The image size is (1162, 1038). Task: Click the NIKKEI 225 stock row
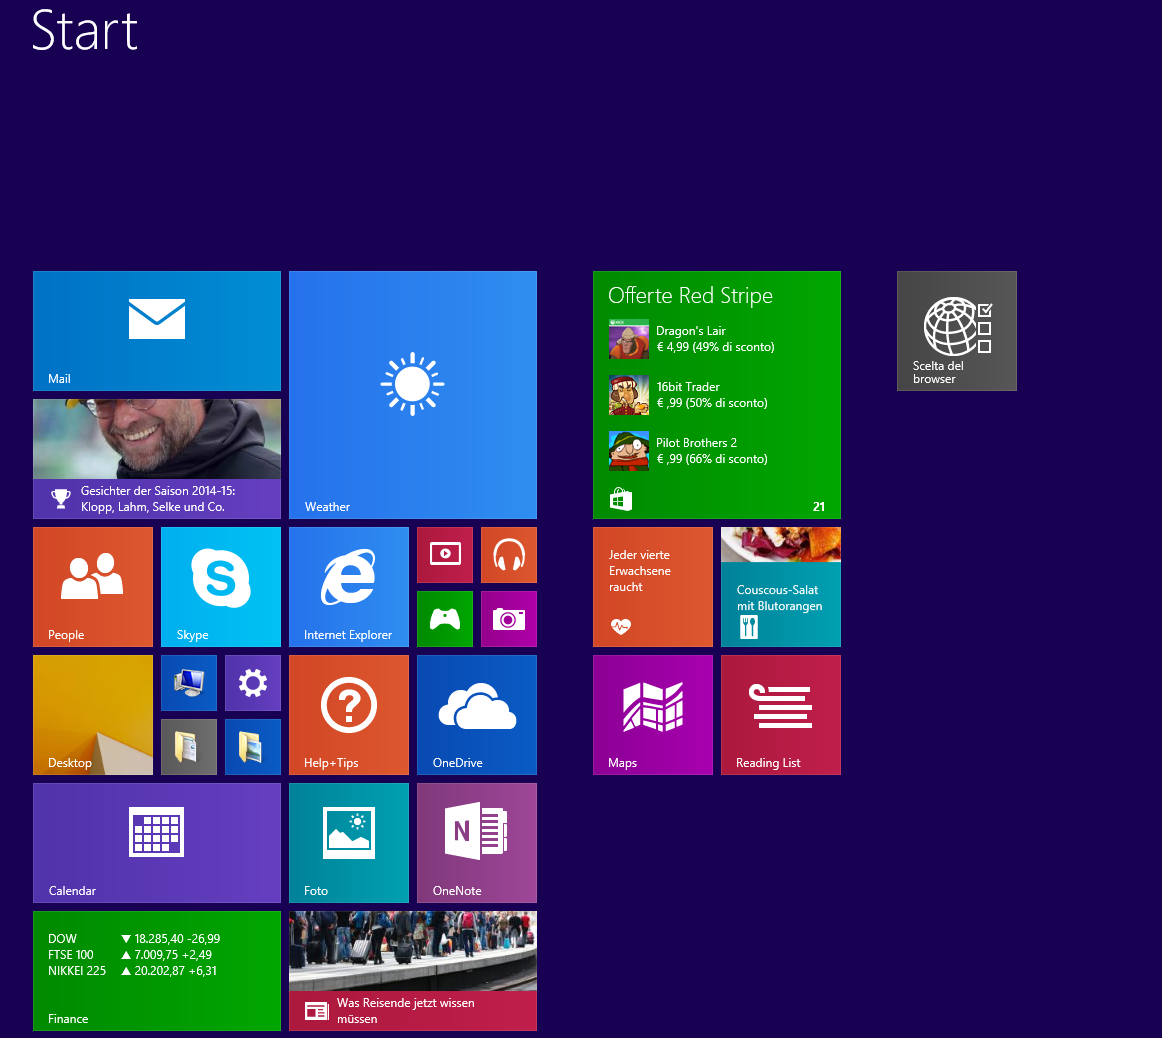133,971
